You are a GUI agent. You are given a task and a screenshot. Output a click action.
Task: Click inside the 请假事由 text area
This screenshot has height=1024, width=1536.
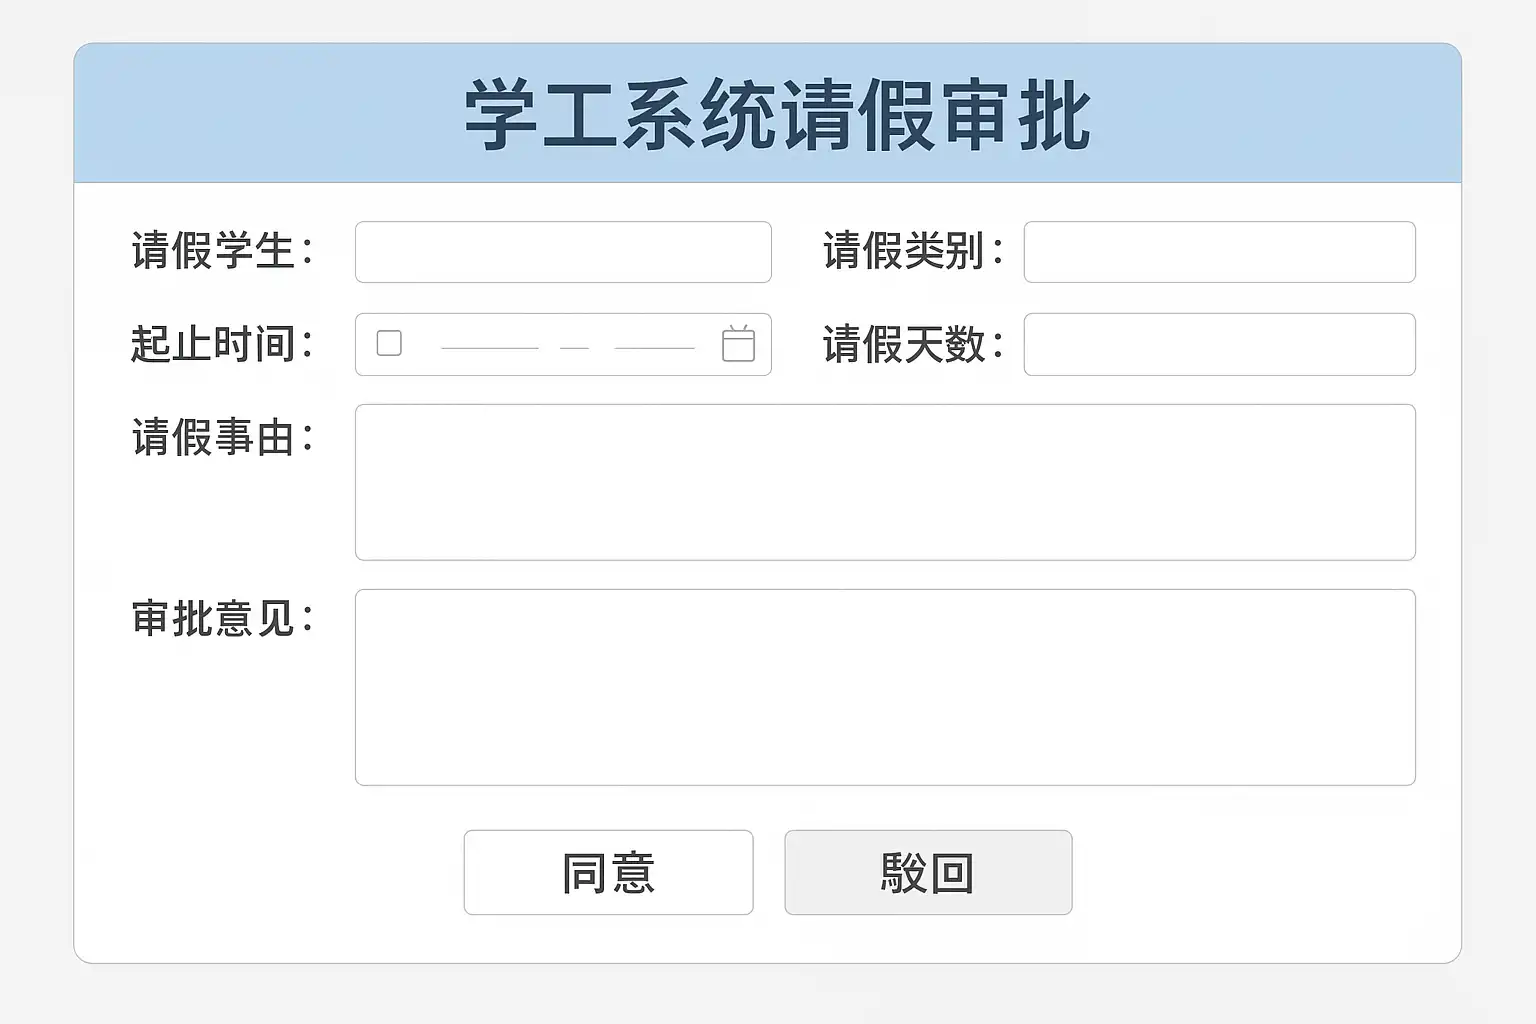click(x=885, y=482)
